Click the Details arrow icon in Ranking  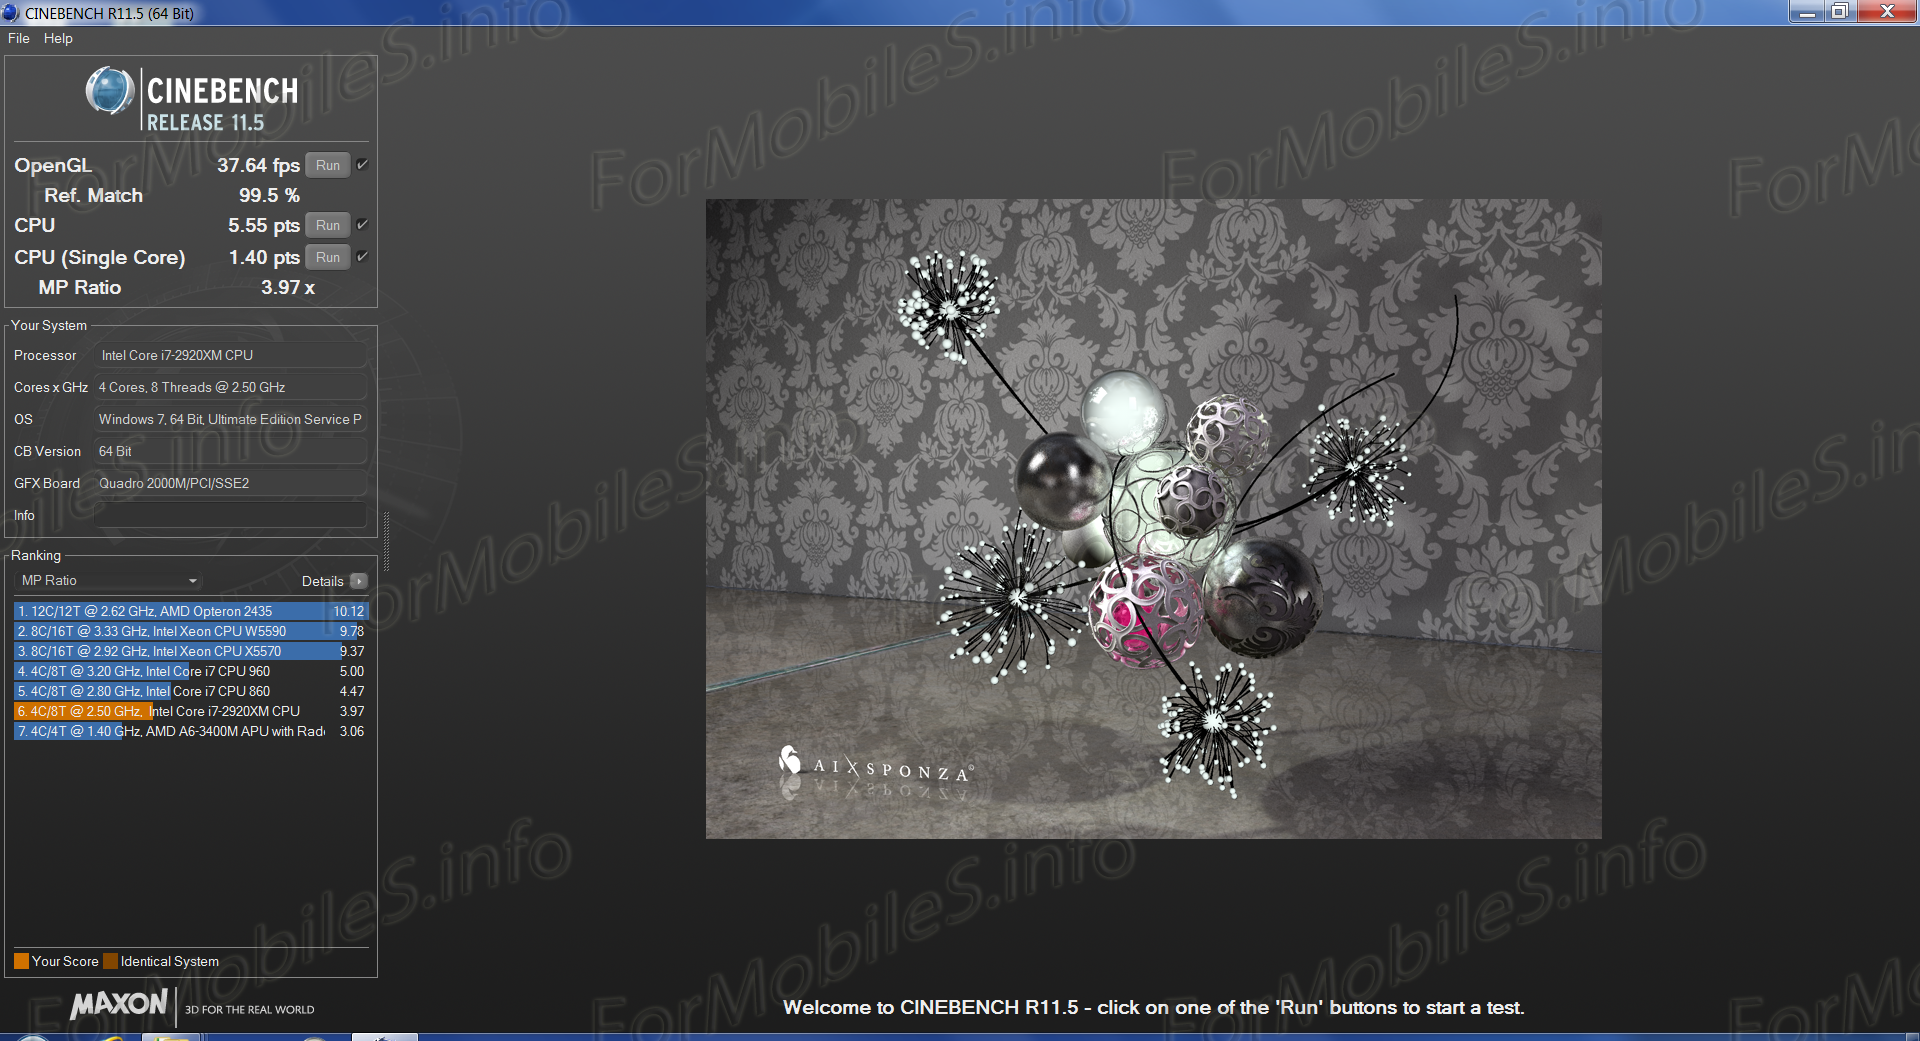pyautogui.click(x=359, y=581)
